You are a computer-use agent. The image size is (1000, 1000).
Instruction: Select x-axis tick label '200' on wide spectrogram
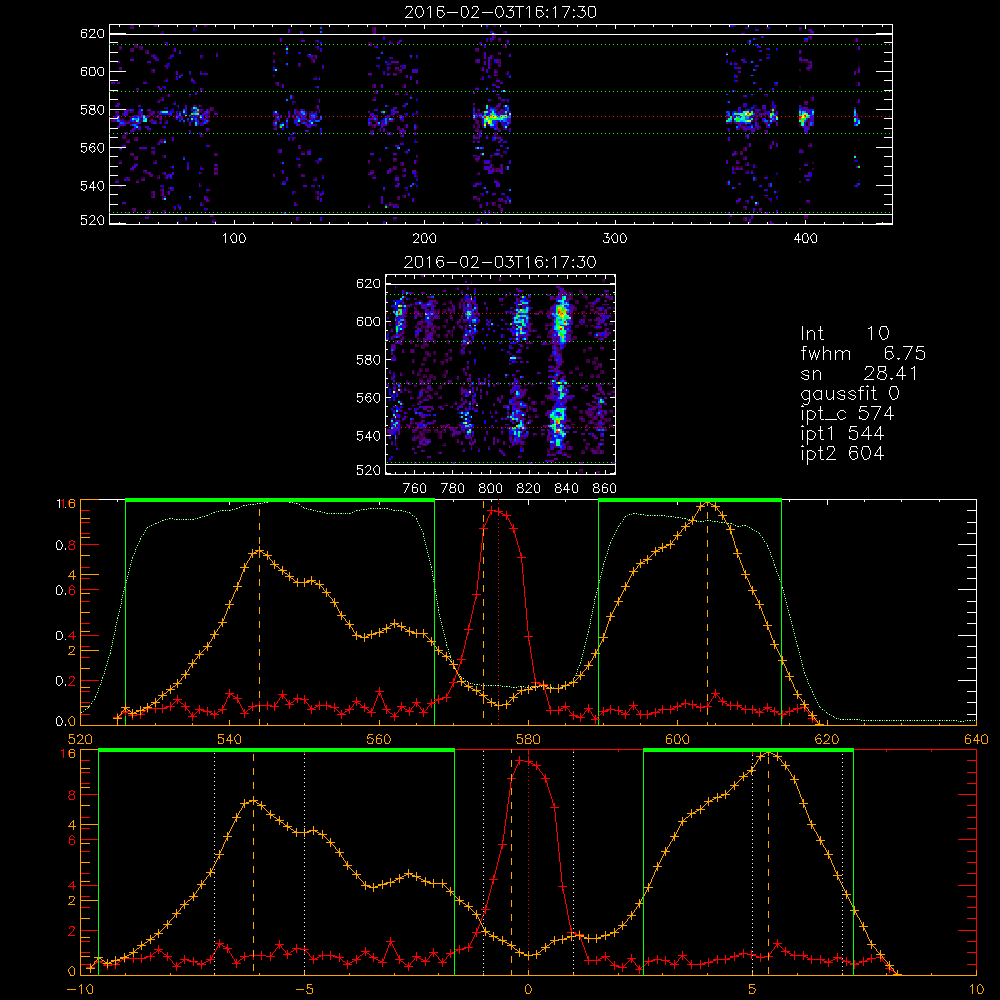tap(424, 239)
